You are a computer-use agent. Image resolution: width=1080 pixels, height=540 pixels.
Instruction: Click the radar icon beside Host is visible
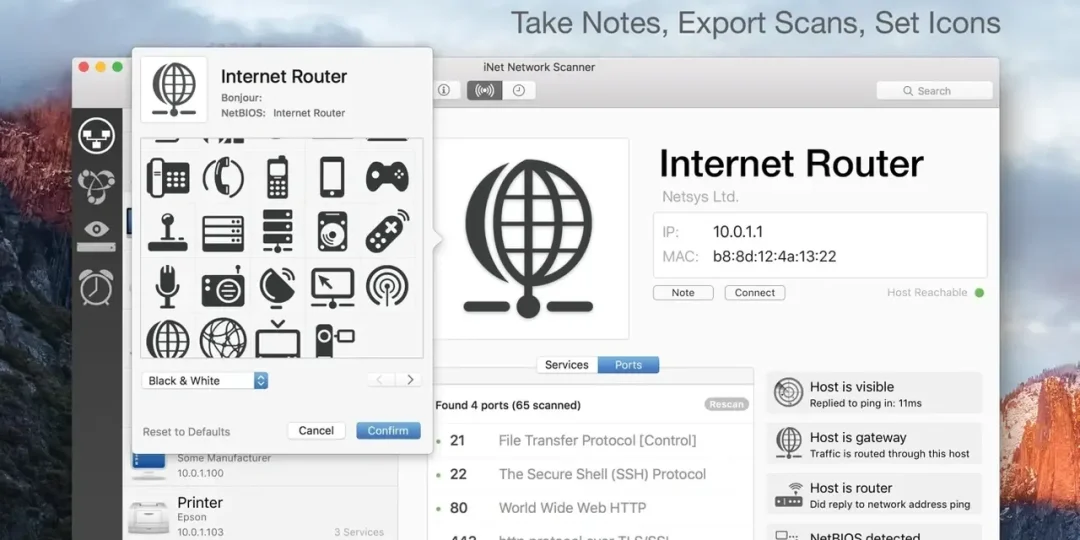coord(788,393)
